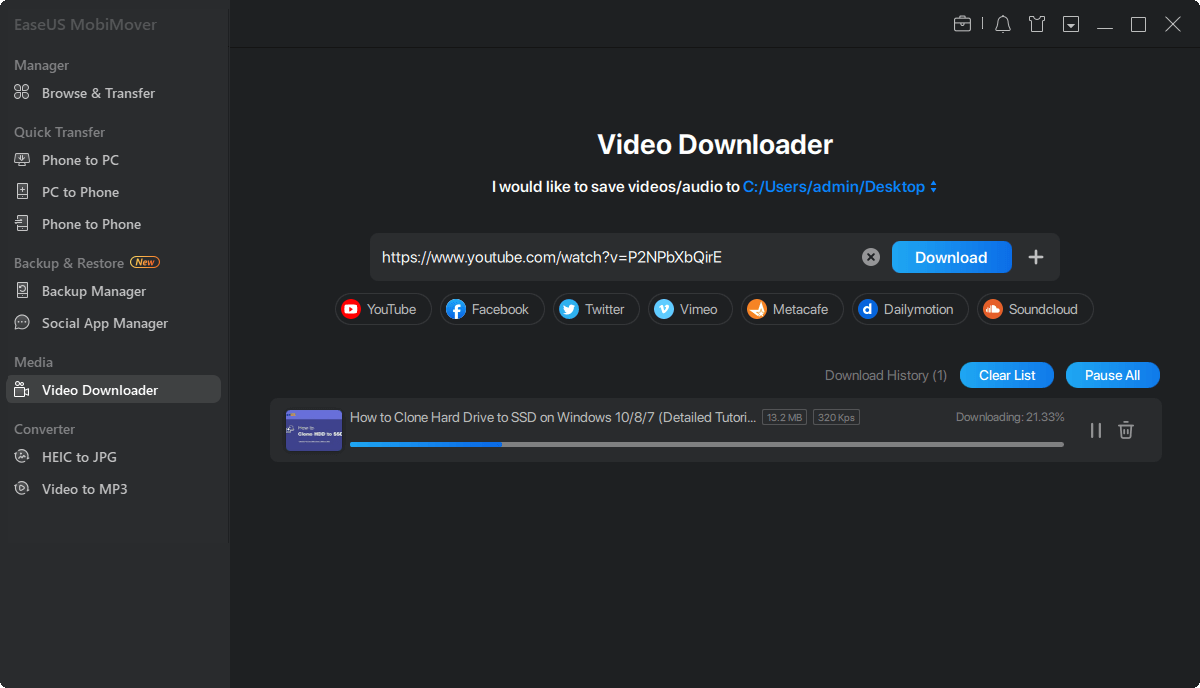Click the Video to MP3 icon
The width and height of the screenshot is (1200, 688).
pyautogui.click(x=22, y=489)
